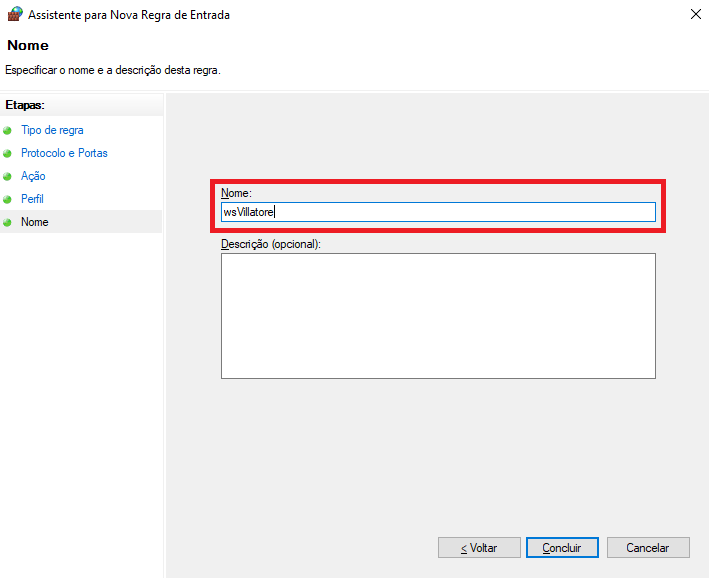Focus the Nome text field containing wsVillatore

[438, 212]
